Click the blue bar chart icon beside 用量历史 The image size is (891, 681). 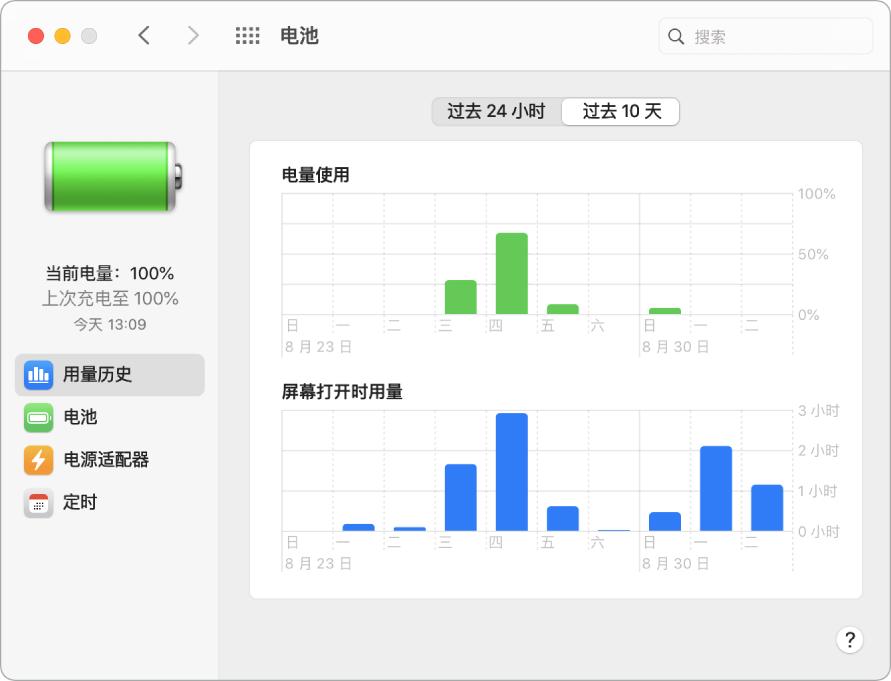pos(40,374)
